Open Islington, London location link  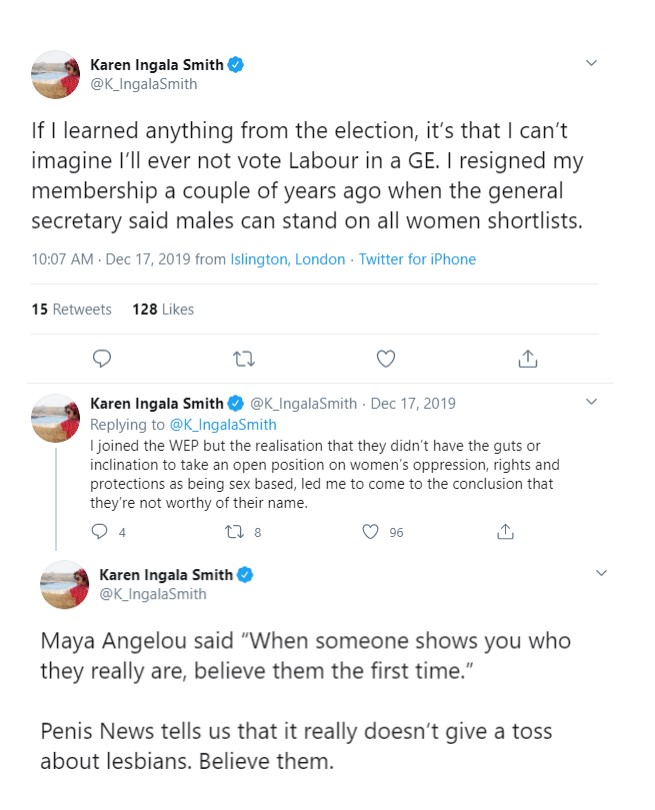288,259
